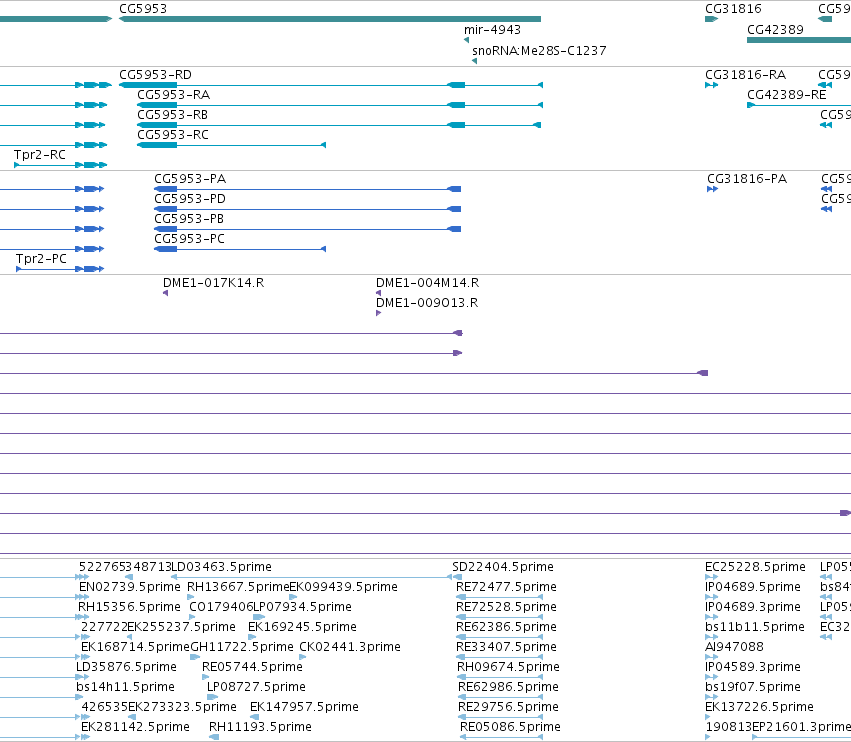Select the LP08727.5prime EST label
The height and width of the screenshot is (742, 851).
click(256, 687)
